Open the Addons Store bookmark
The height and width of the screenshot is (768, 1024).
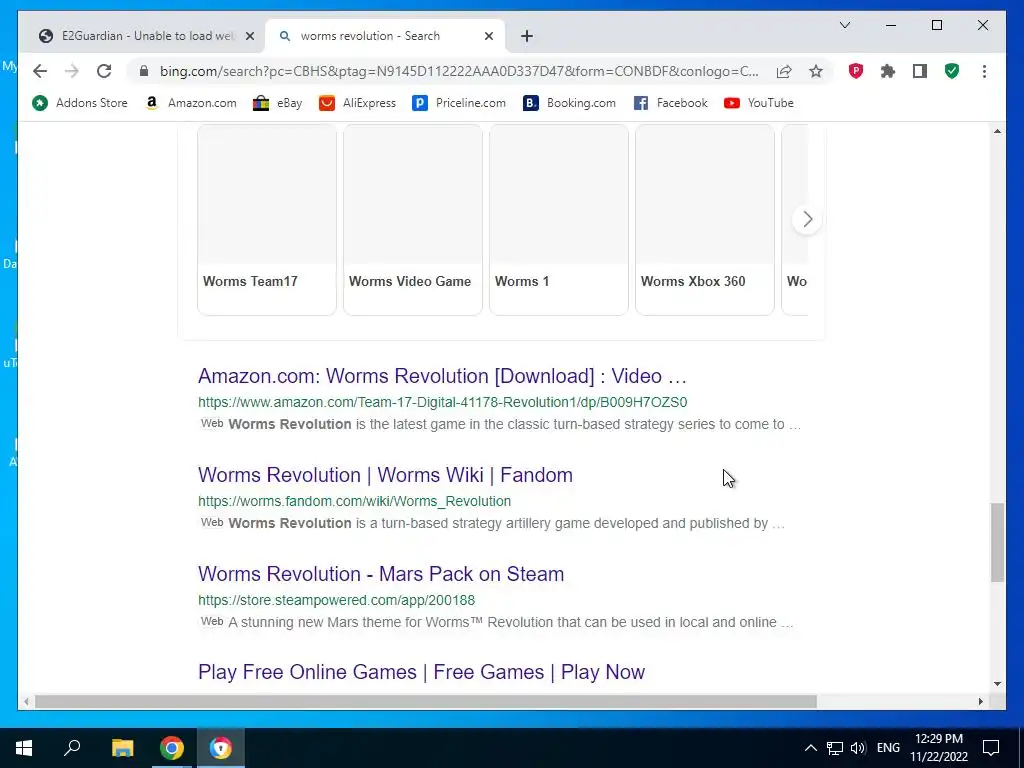point(80,103)
